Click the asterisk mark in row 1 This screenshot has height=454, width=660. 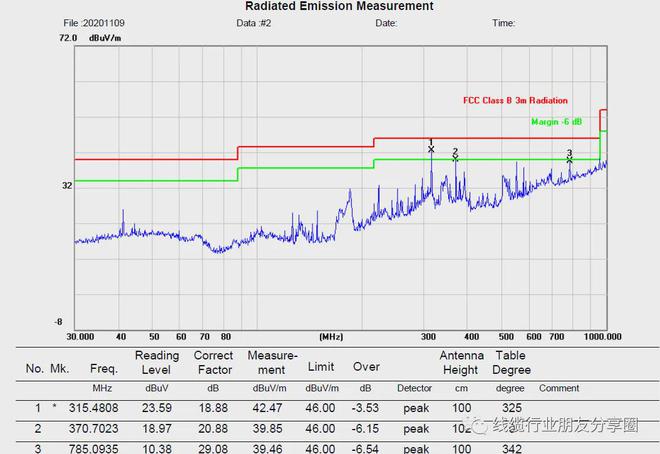pos(54,409)
